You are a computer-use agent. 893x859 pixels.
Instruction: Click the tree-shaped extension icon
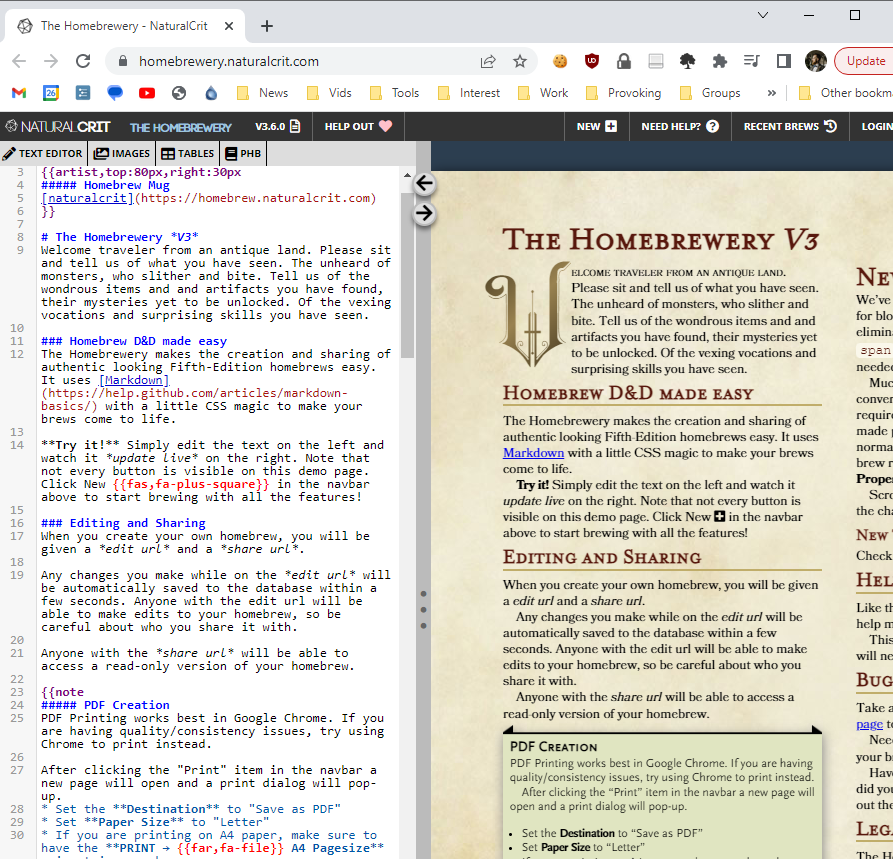click(x=687, y=61)
